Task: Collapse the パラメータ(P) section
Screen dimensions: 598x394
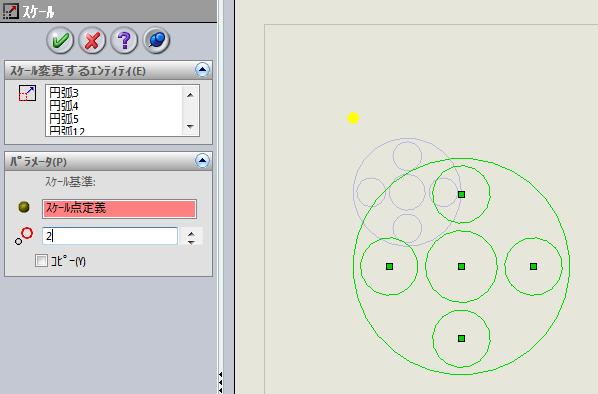Action: click(x=202, y=161)
